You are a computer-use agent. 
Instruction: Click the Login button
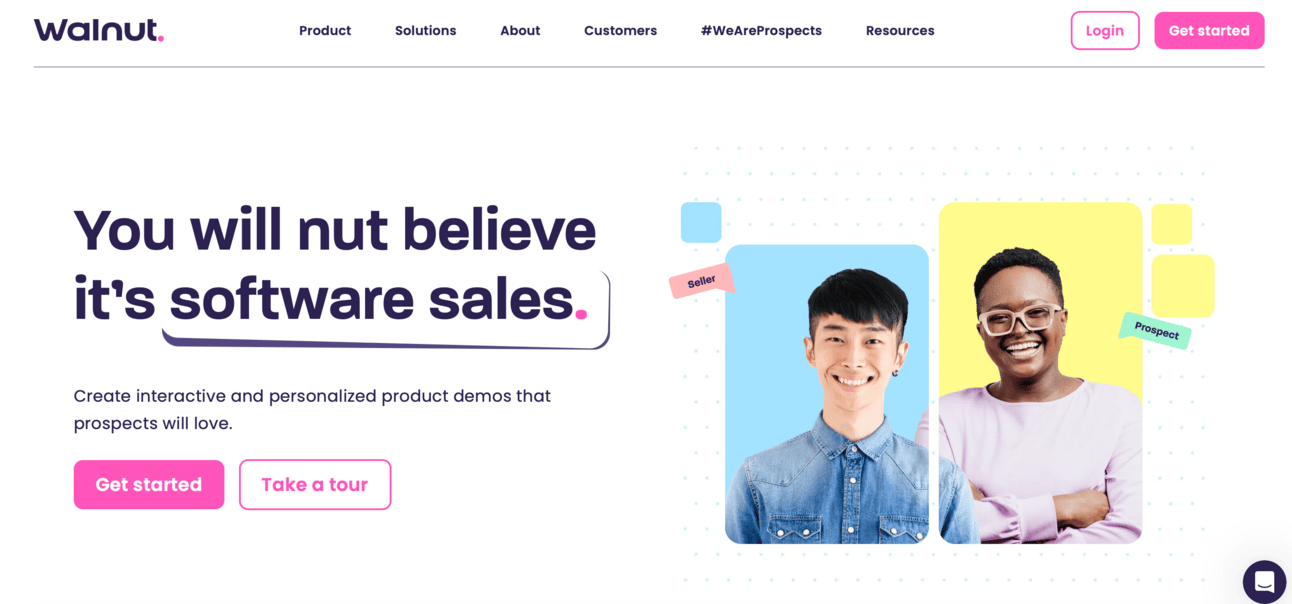click(x=1105, y=31)
